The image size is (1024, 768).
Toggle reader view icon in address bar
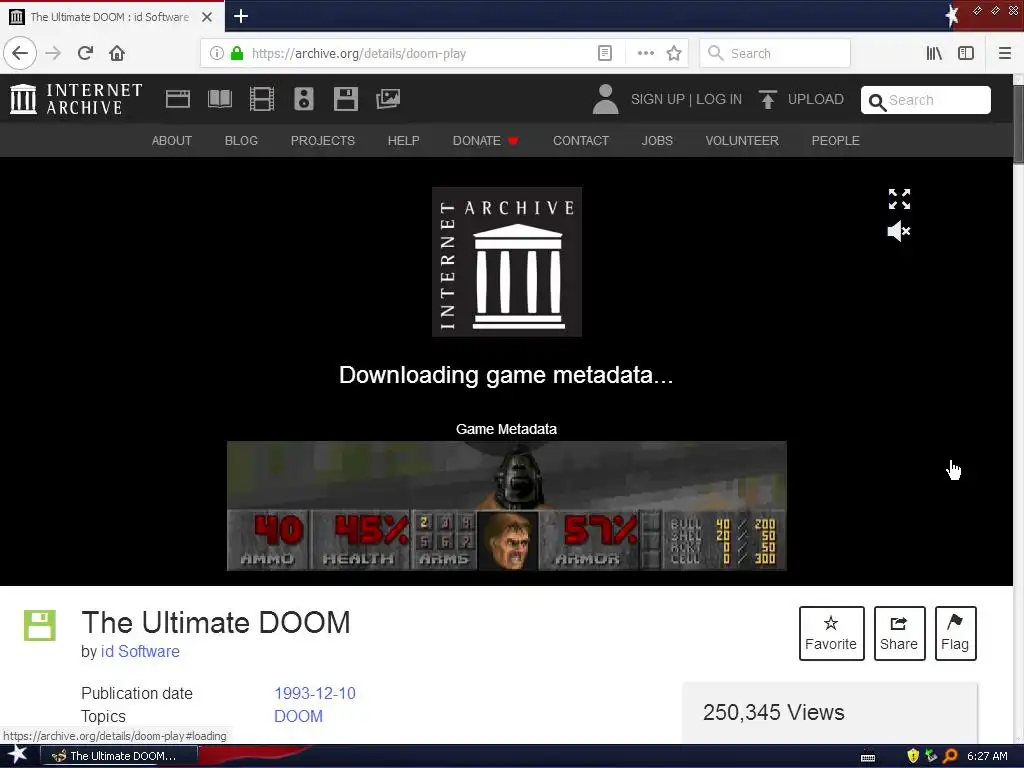605,53
